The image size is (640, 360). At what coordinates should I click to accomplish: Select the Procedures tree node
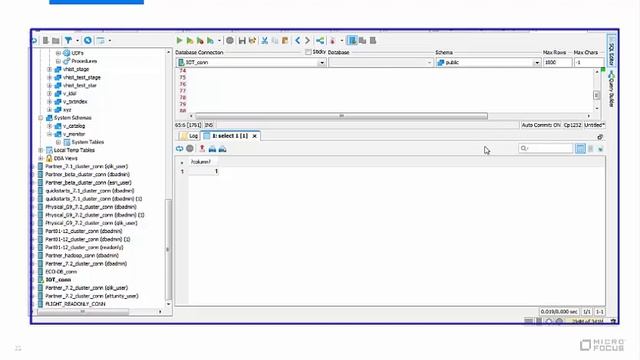(84, 61)
